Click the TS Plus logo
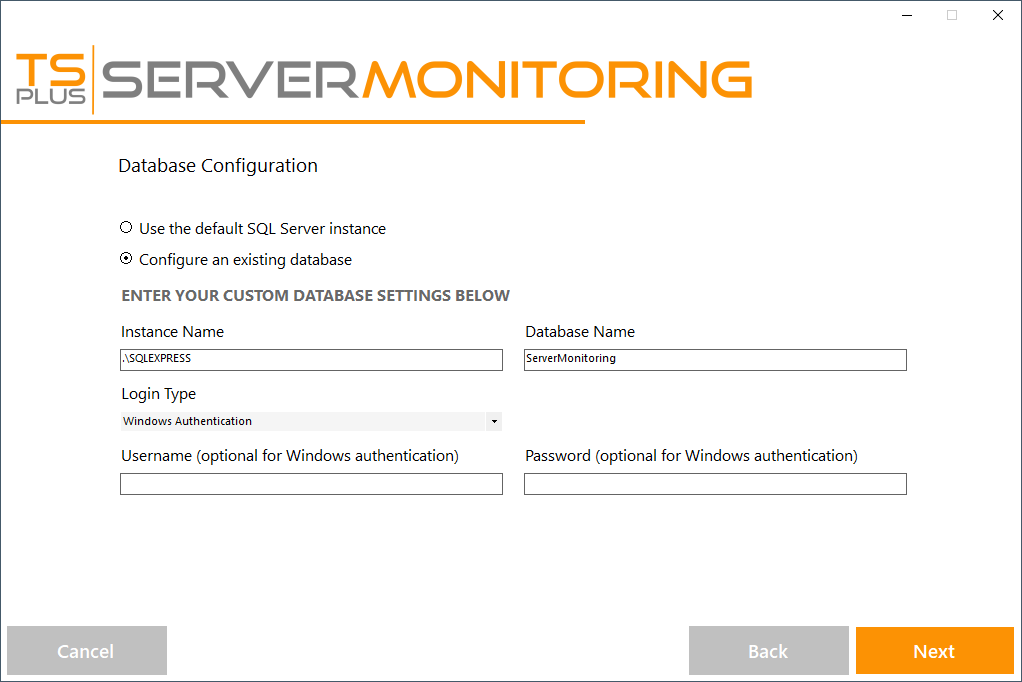This screenshot has width=1022, height=682. [x=50, y=79]
